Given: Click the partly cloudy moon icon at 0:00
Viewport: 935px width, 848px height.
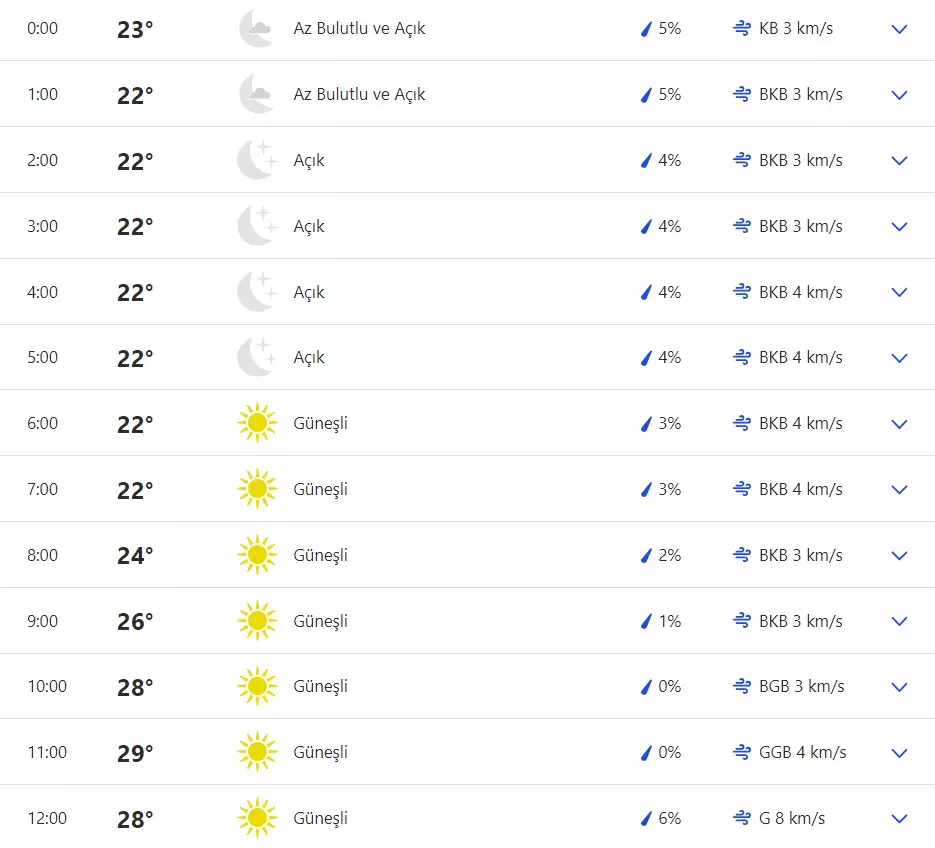Looking at the screenshot, I should coord(256,29).
